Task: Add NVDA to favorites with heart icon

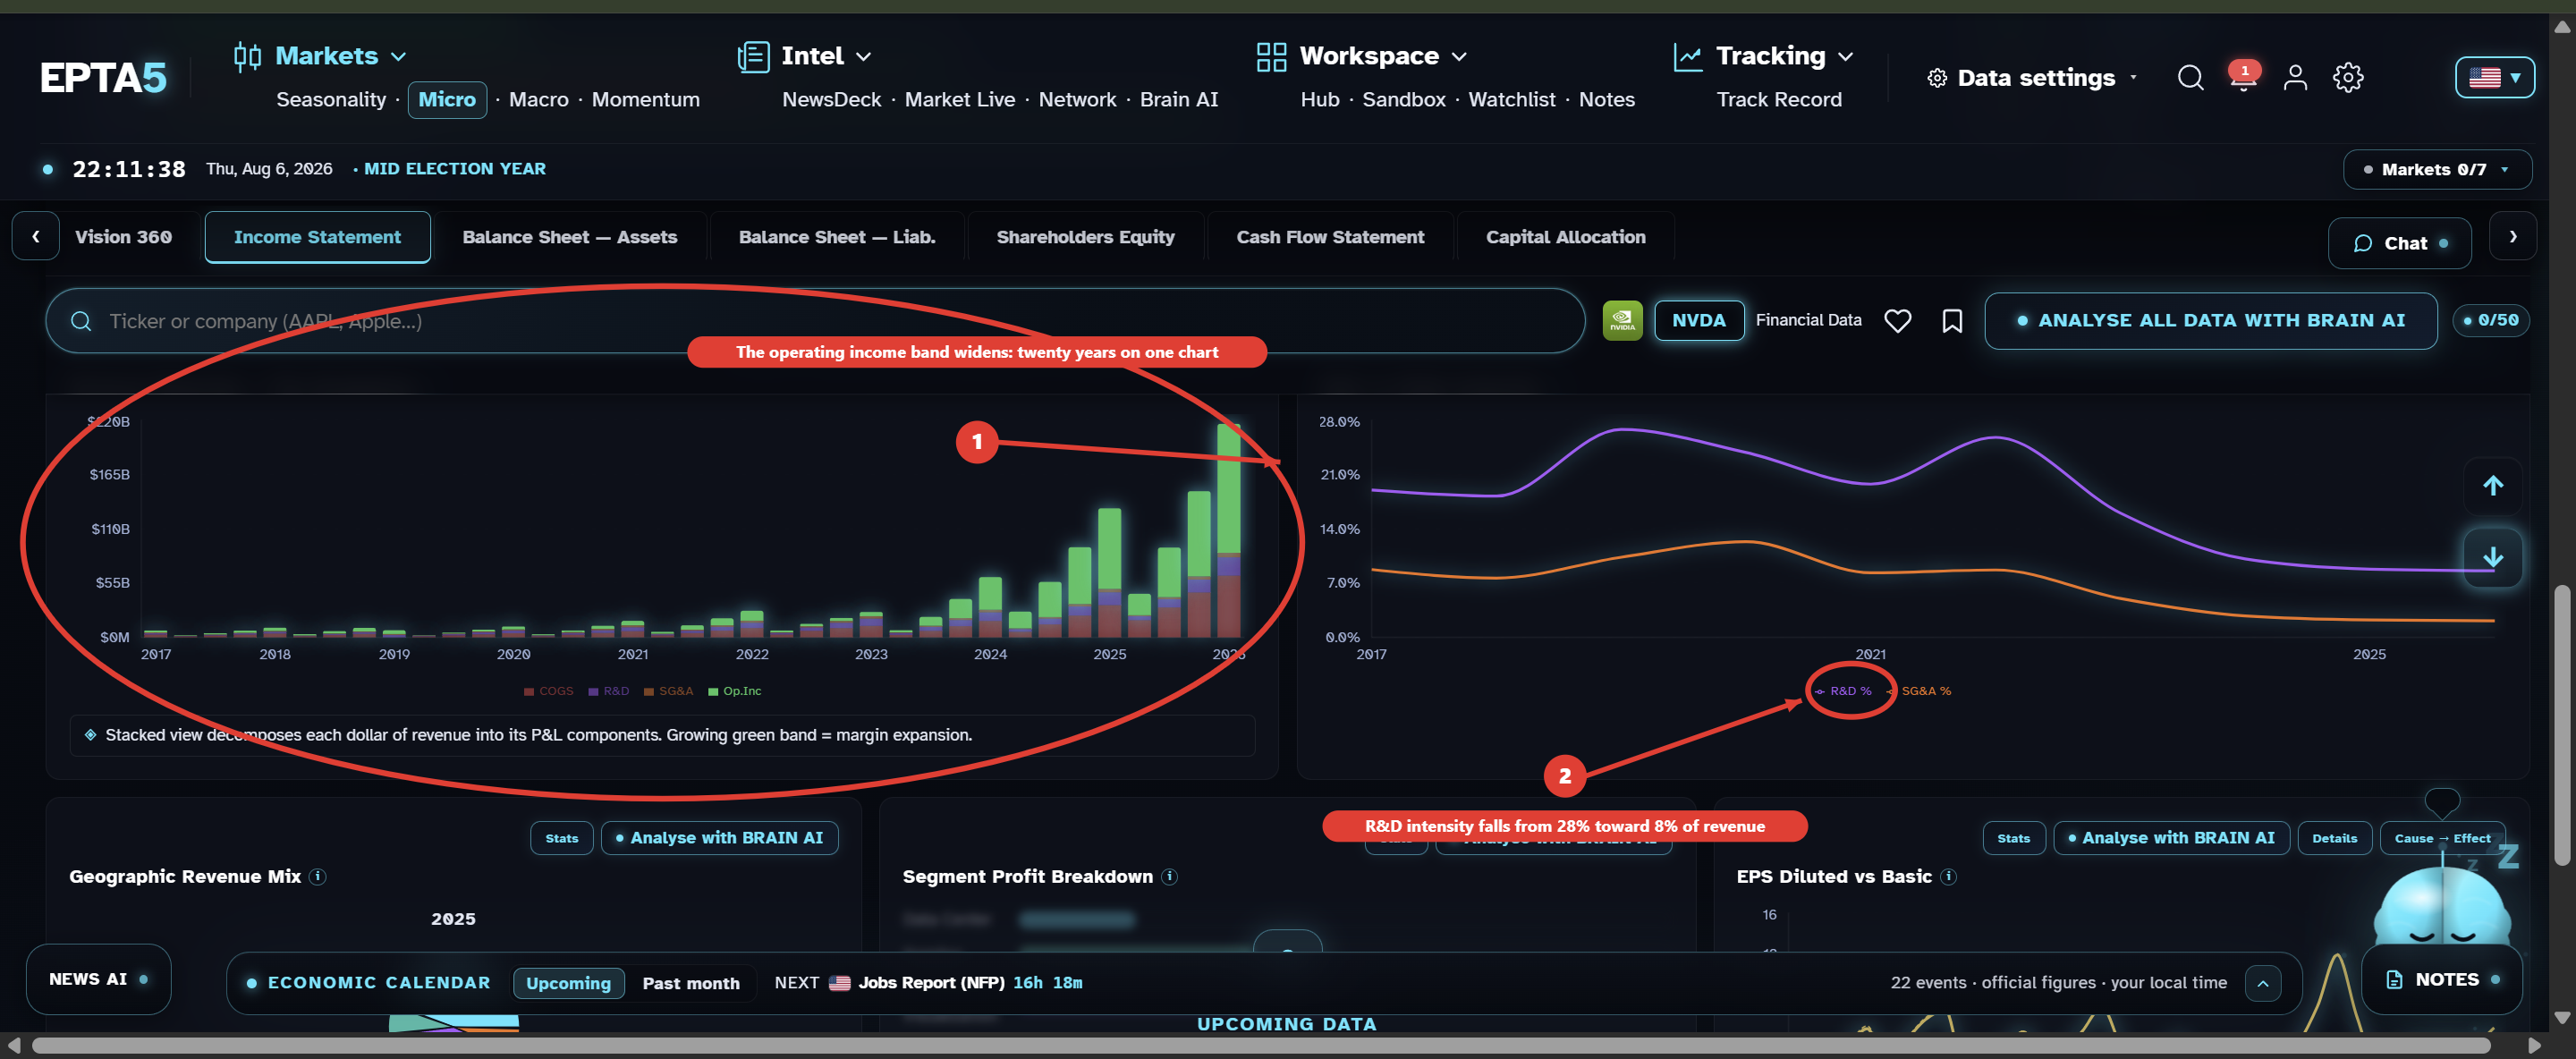Action: 1897,321
